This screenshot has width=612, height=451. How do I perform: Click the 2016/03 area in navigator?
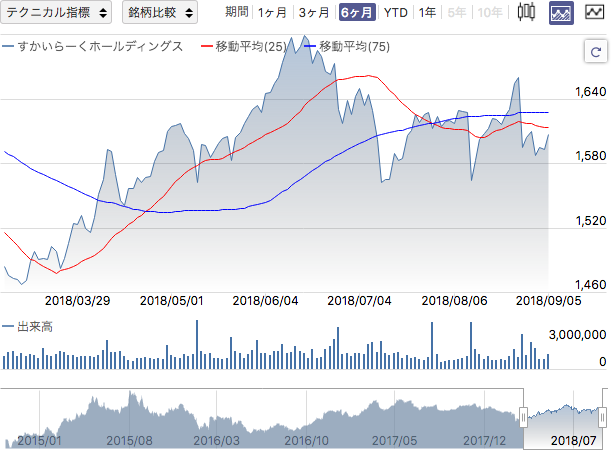tap(217, 440)
